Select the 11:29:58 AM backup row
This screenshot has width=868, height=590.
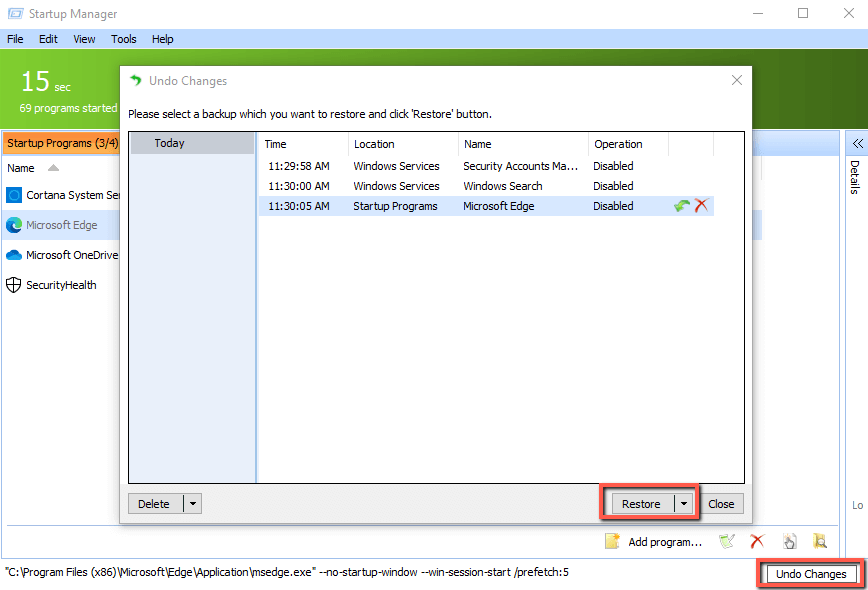486,166
